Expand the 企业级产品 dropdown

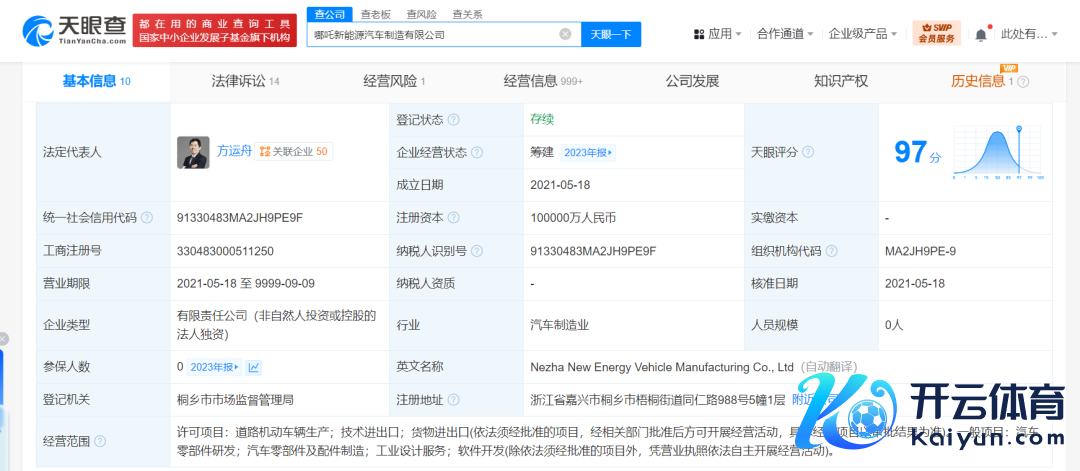[x=863, y=34]
